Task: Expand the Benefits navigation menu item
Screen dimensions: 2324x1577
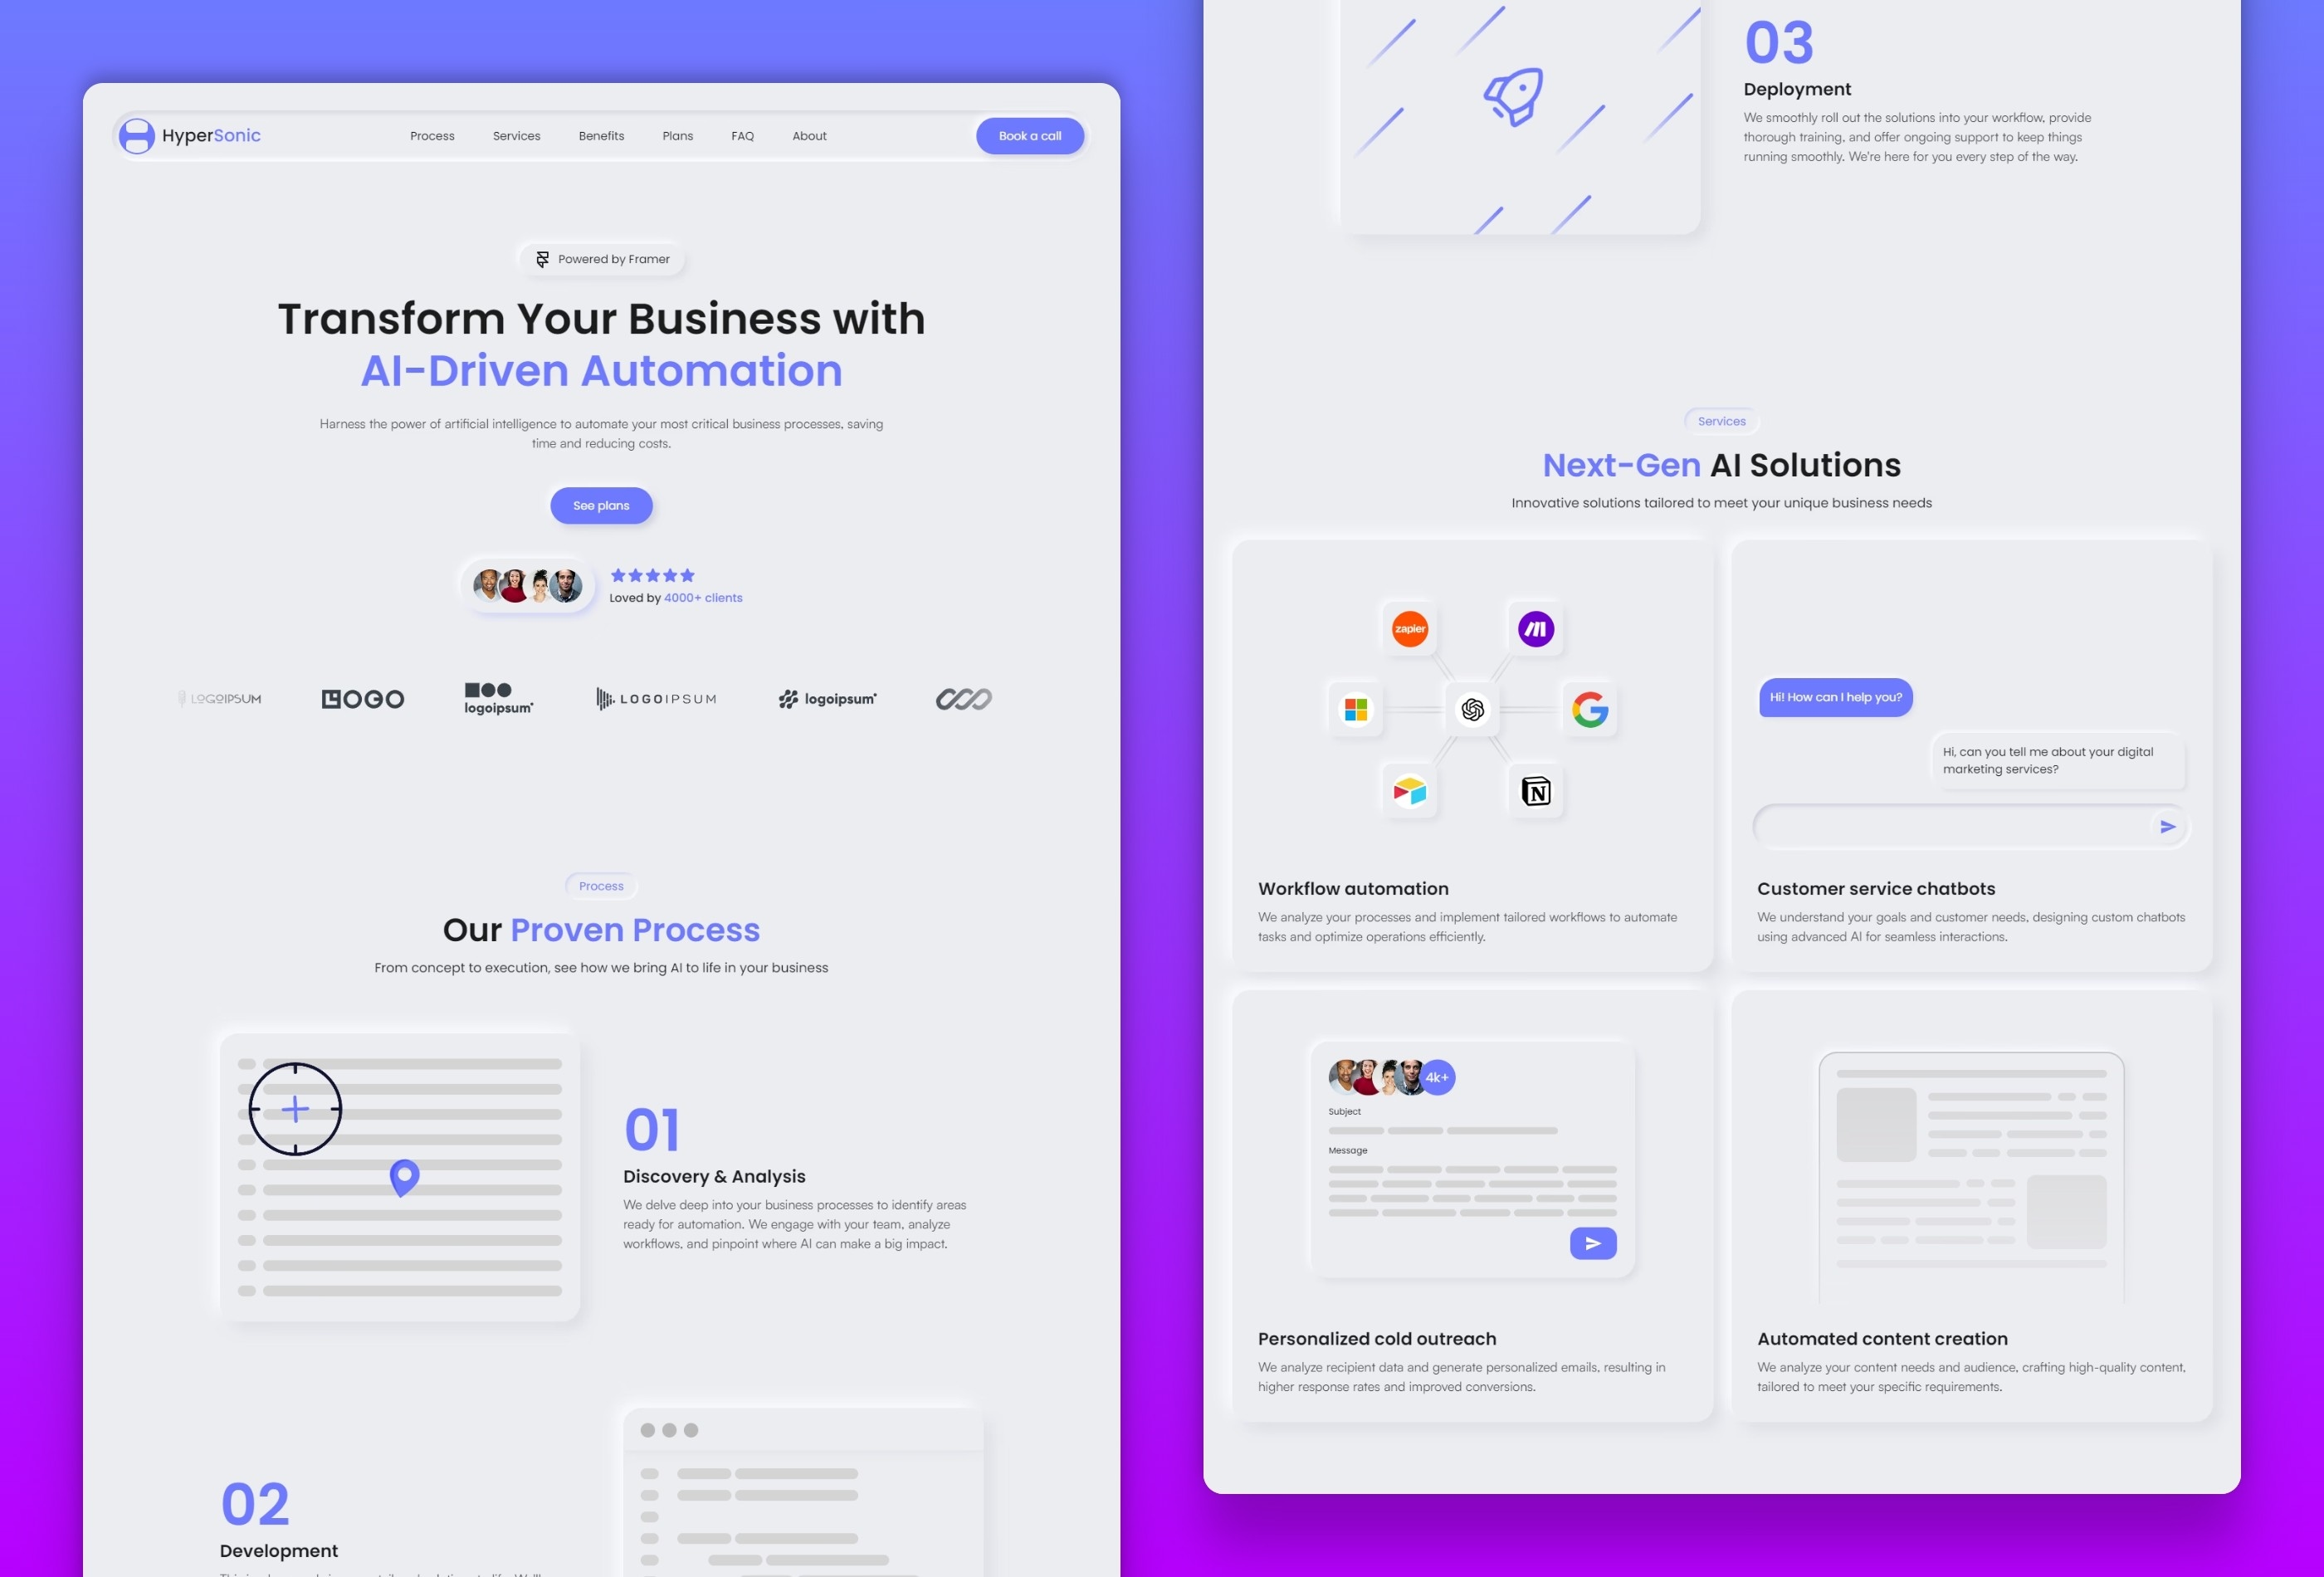Action: click(600, 135)
